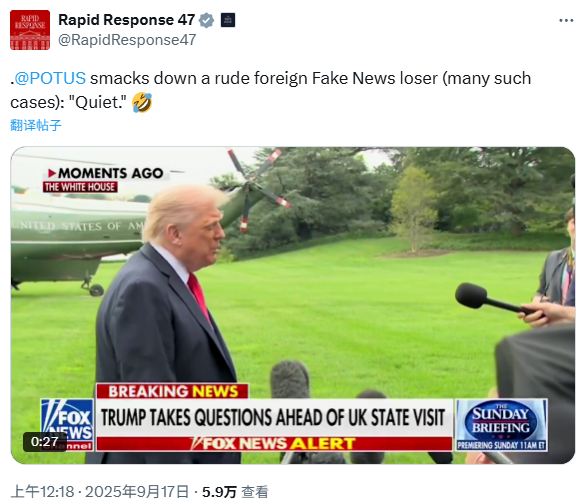Click the 2025年9月17日 date in post footer
583x503 pixels.
(x=137, y=492)
